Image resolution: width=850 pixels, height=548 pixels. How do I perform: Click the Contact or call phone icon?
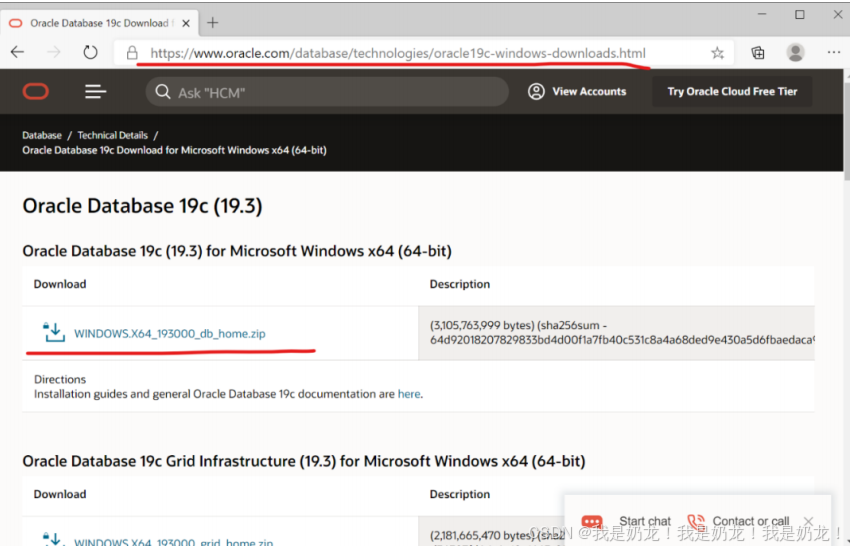pyautogui.click(x=696, y=521)
